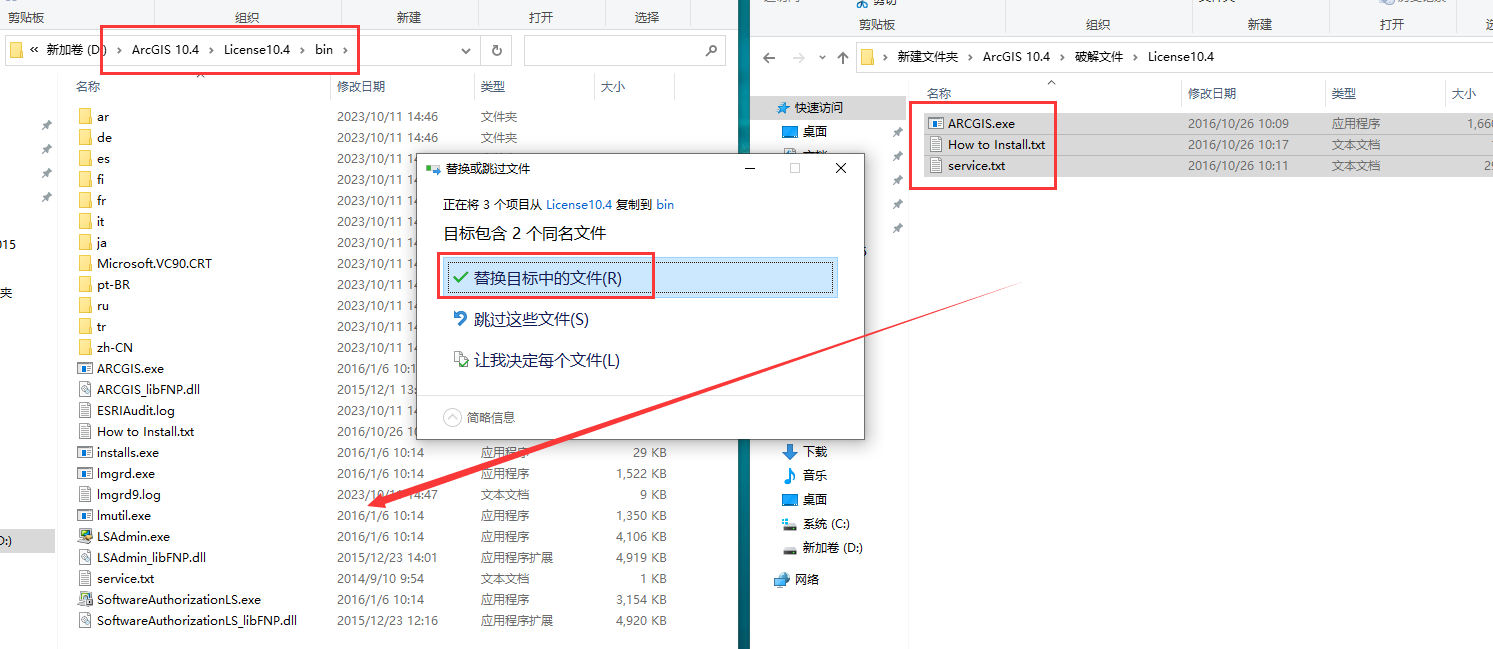Click the License10.4 source link in dialog
1493x649 pixels.
[x=579, y=204]
